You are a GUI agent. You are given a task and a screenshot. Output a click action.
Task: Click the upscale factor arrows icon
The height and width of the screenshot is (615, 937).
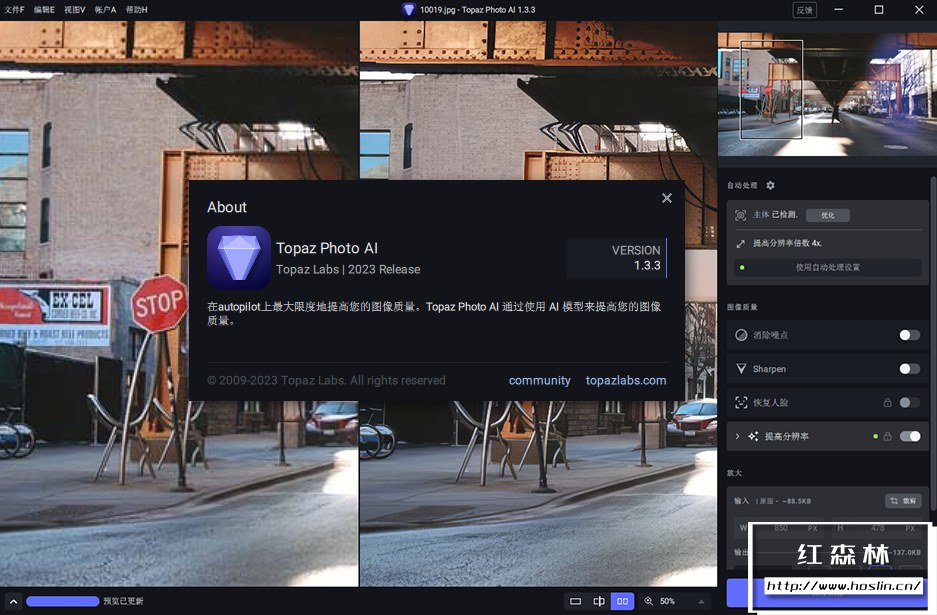pyautogui.click(x=740, y=243)
